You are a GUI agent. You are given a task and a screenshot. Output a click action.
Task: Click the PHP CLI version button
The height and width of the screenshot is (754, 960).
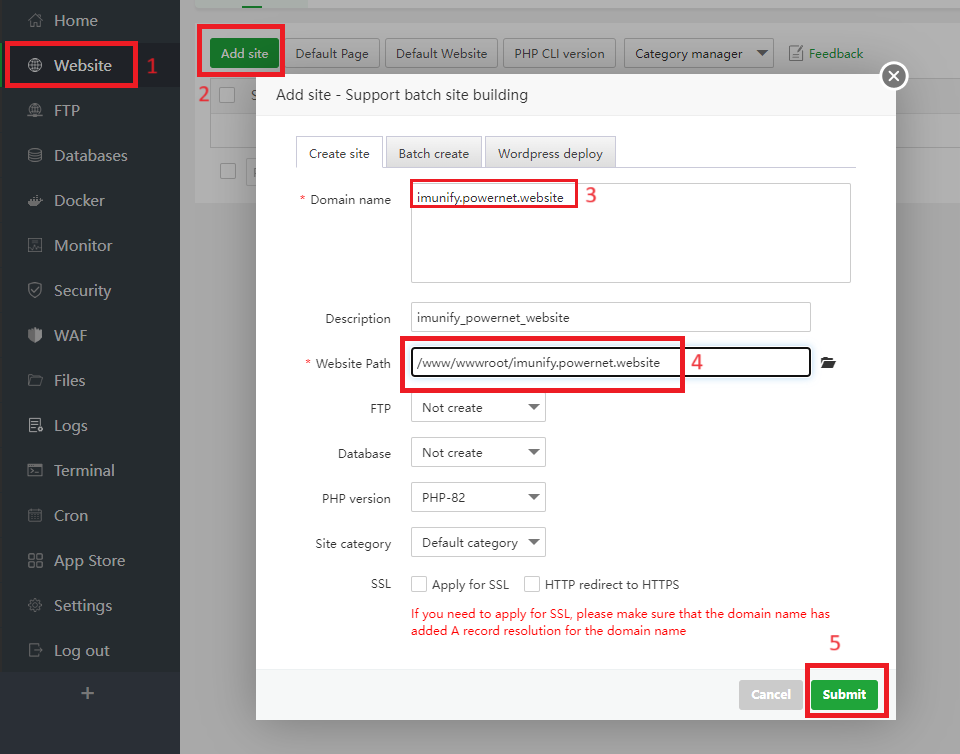(x=559, y=53)
